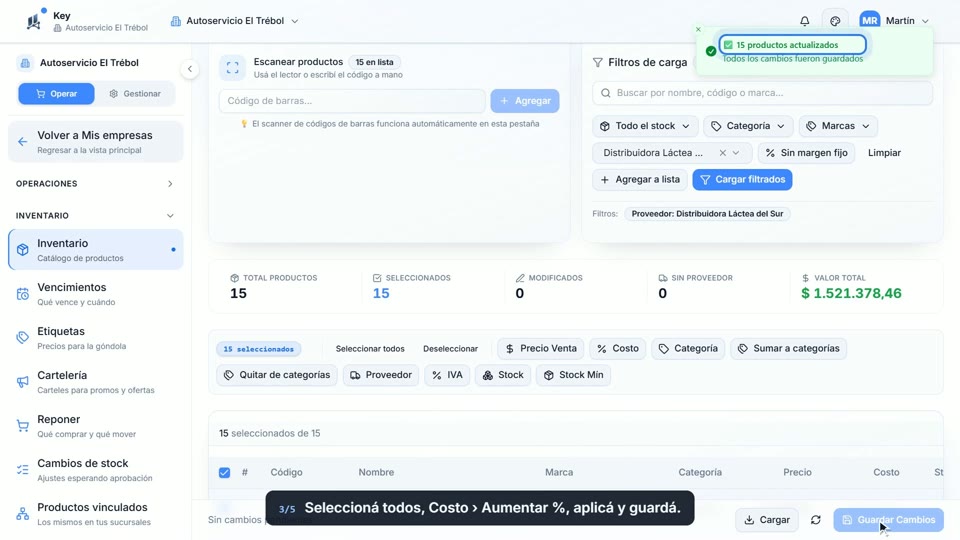Click the Código column header

coord(287,473)
